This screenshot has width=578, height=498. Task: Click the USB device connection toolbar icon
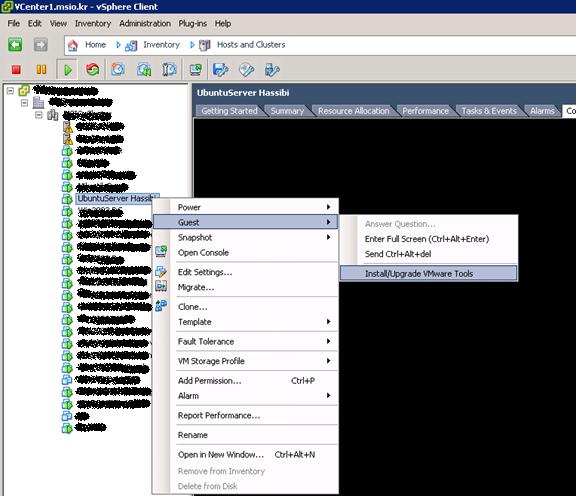click(x=272, y=69)
